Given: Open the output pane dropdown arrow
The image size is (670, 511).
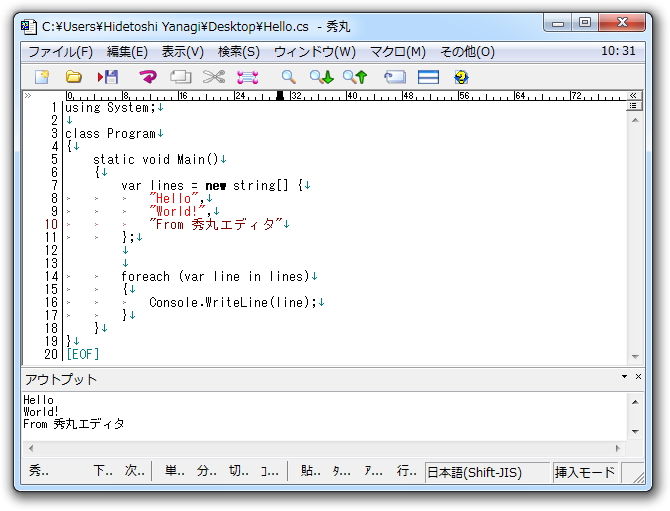Looking at the screenshot, I should (x=624, y=376).
